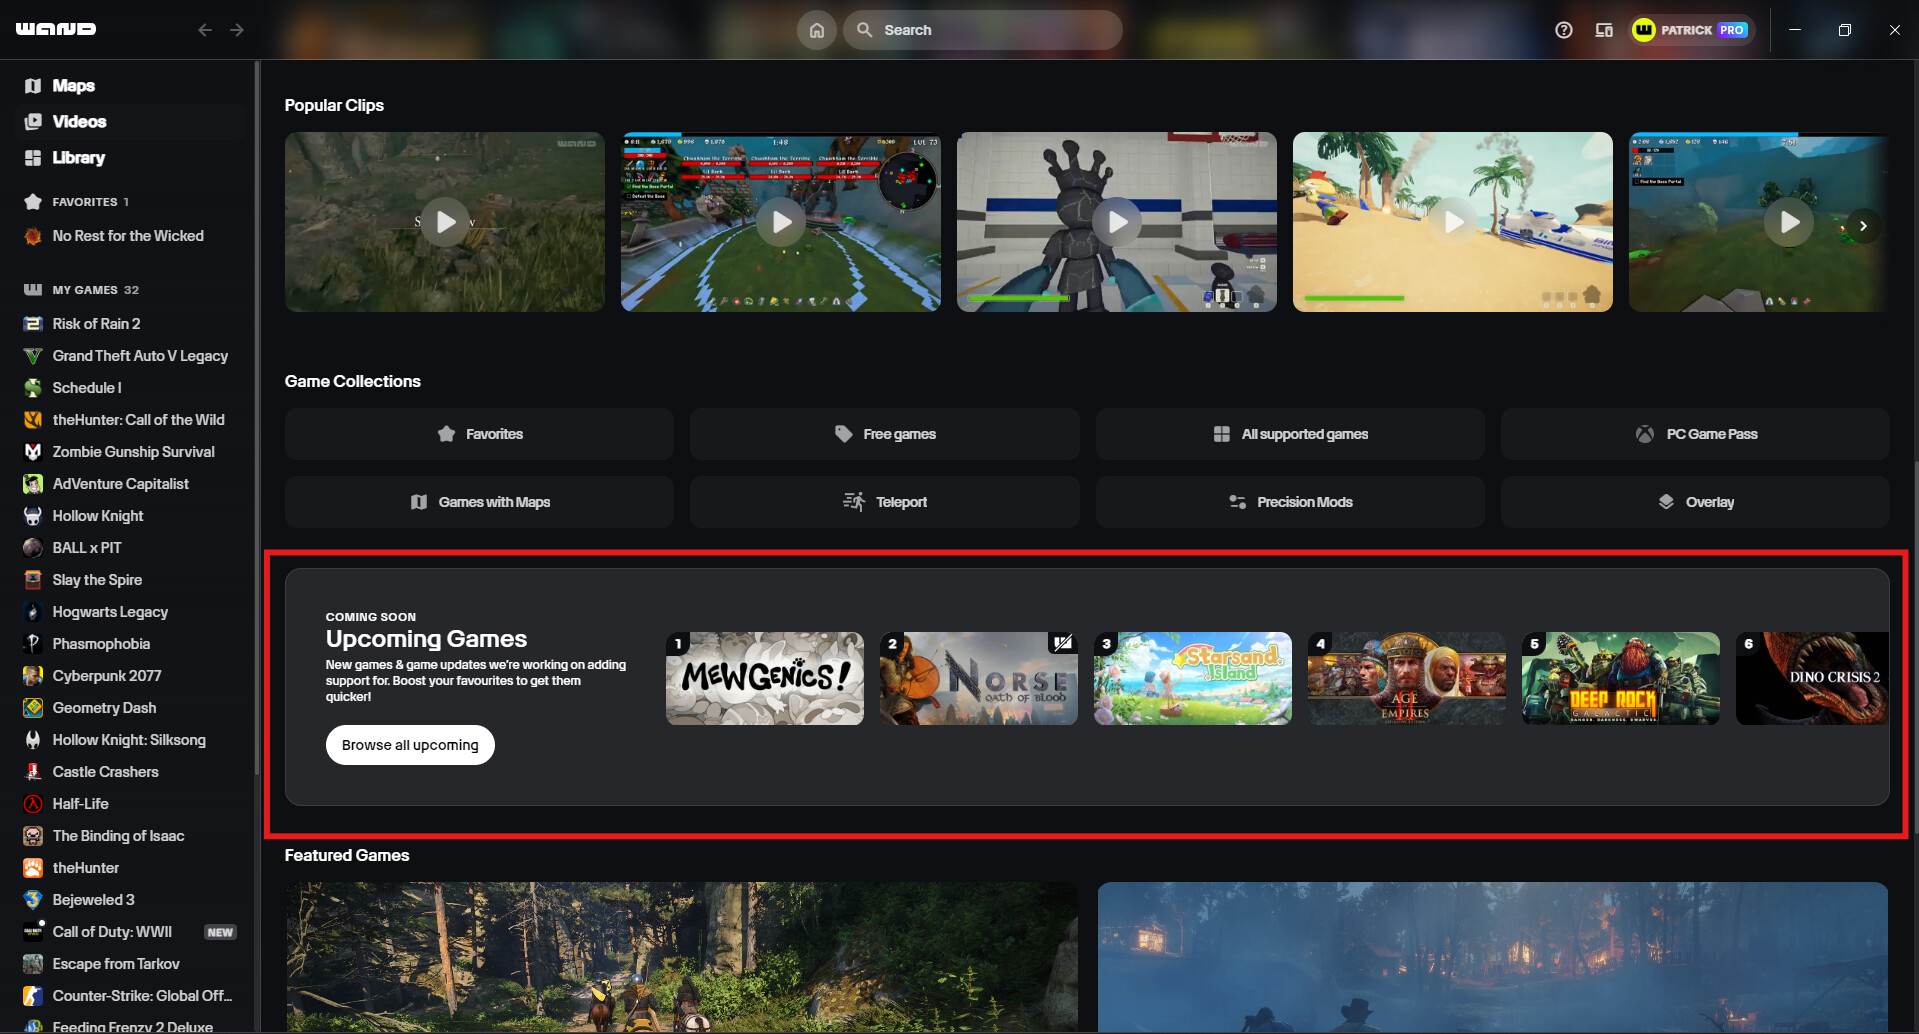
Task: Play the sandy beach clip
Action: coord(1452,222)
